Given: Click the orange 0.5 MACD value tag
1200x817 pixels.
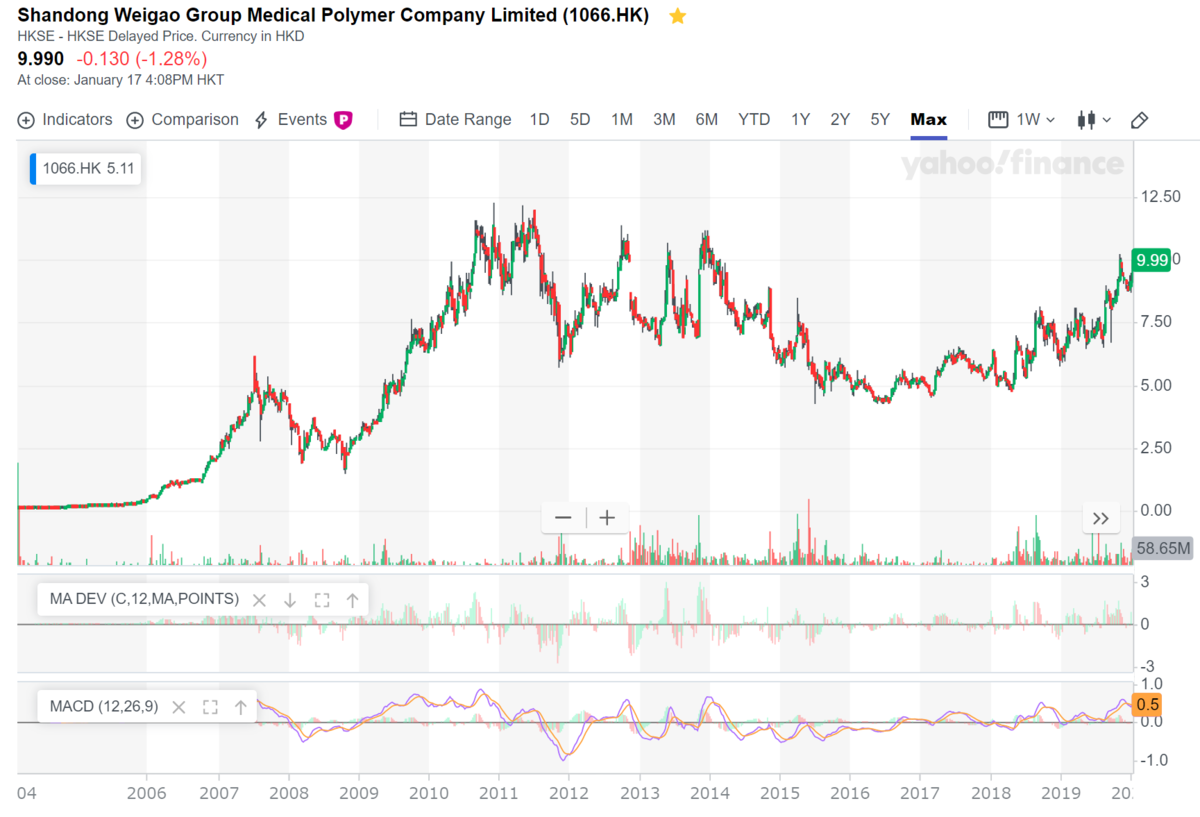Looking at the screenshot, I should point(1147,704).
